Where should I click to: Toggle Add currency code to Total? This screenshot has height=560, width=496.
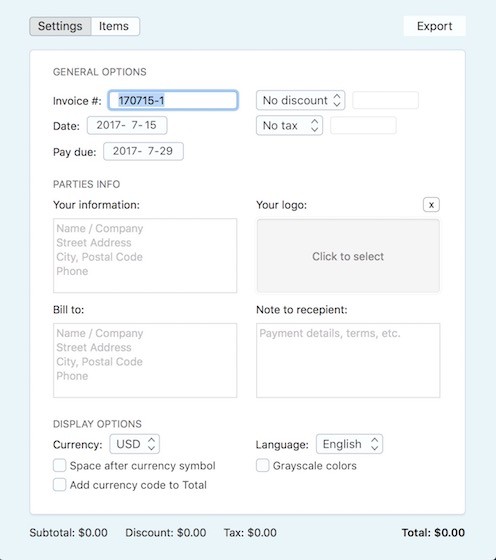pyautogui.click(x=59, y=485)
